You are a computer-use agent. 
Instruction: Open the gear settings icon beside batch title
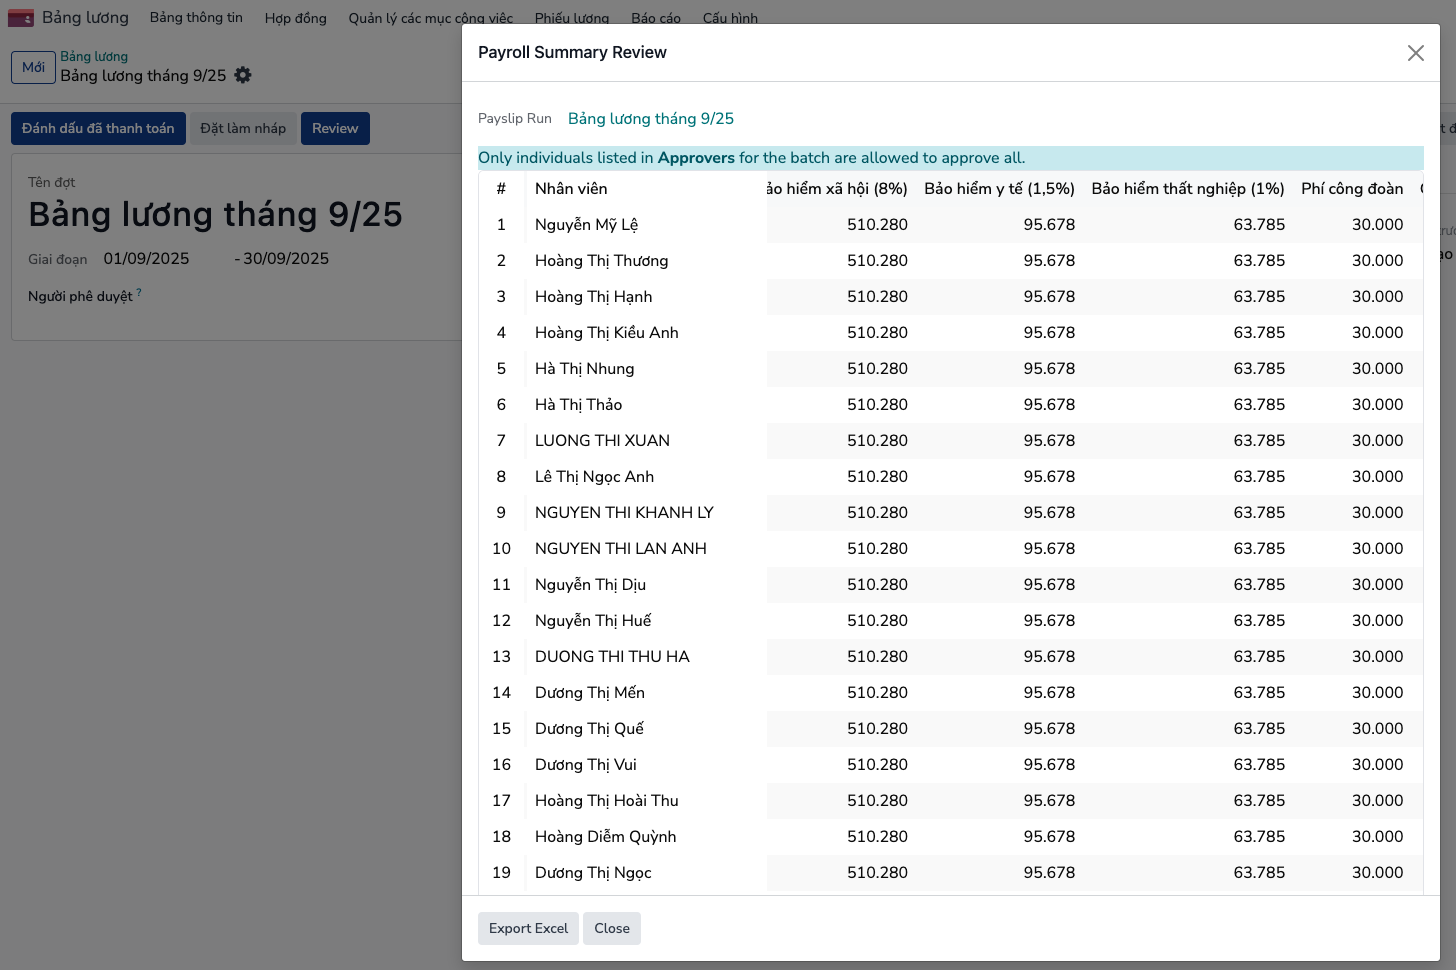[x=243, y=75]
